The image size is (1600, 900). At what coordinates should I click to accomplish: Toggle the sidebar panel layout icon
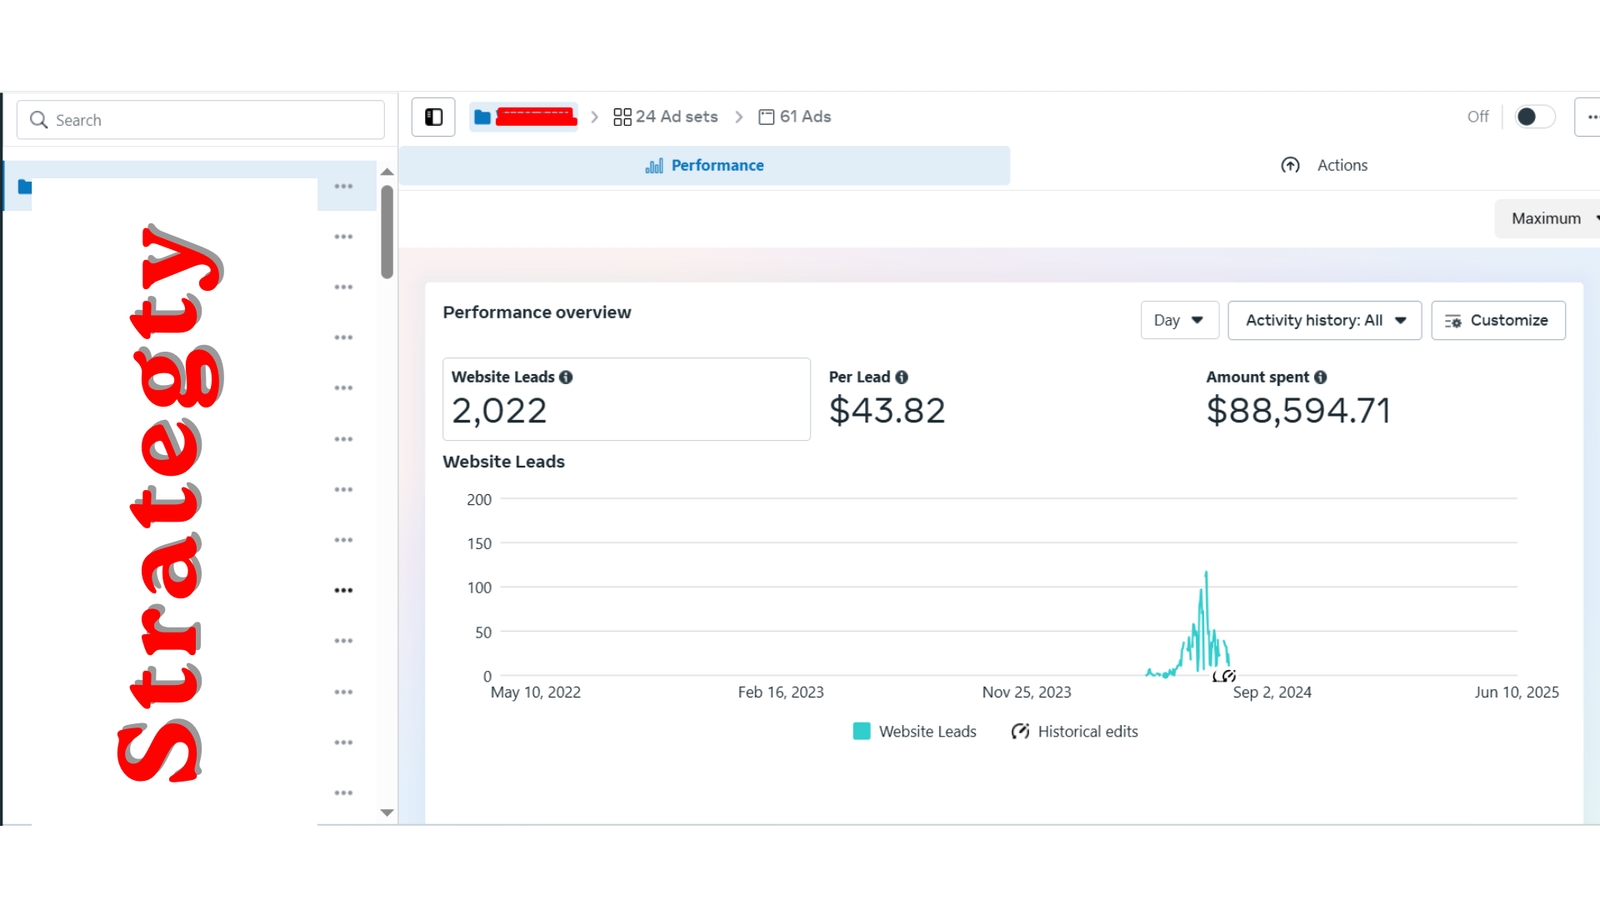point(434,117)
